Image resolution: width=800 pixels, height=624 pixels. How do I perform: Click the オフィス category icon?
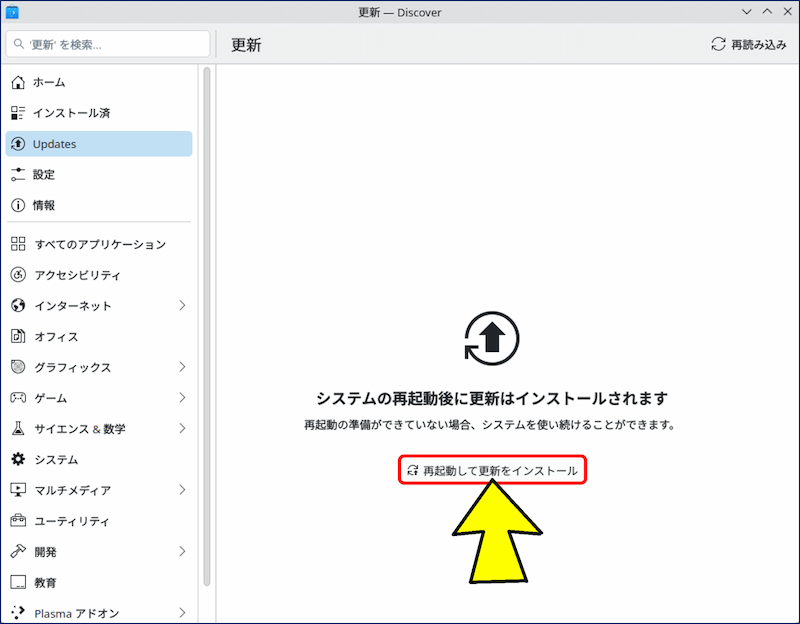pyautogui.click(x=18, y=336)
